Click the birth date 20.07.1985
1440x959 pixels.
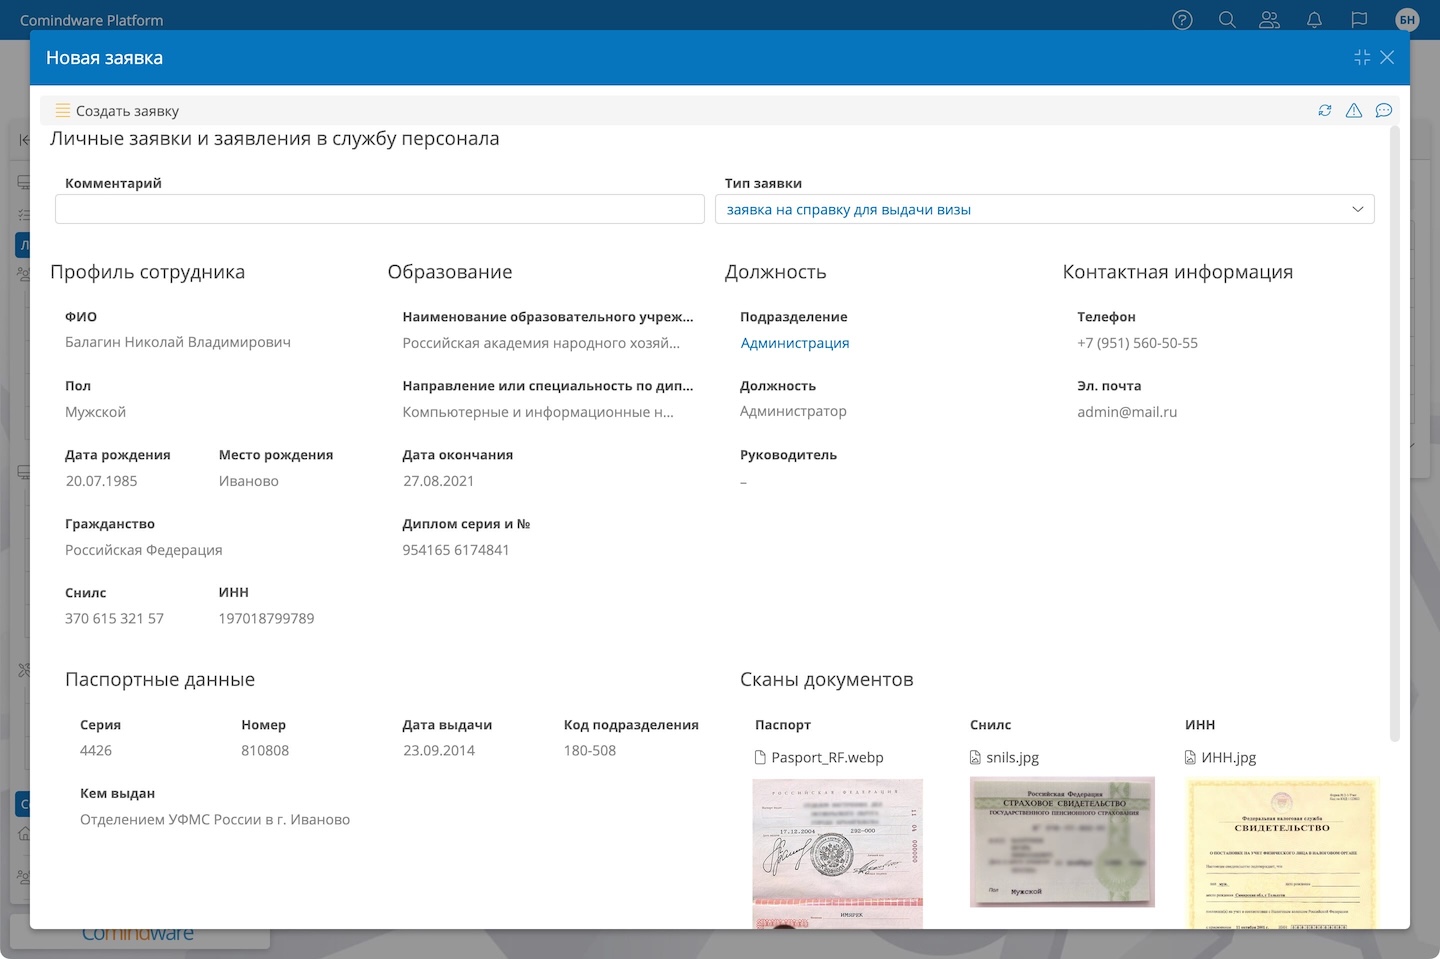pyautogui.click(x=101, y=481)
